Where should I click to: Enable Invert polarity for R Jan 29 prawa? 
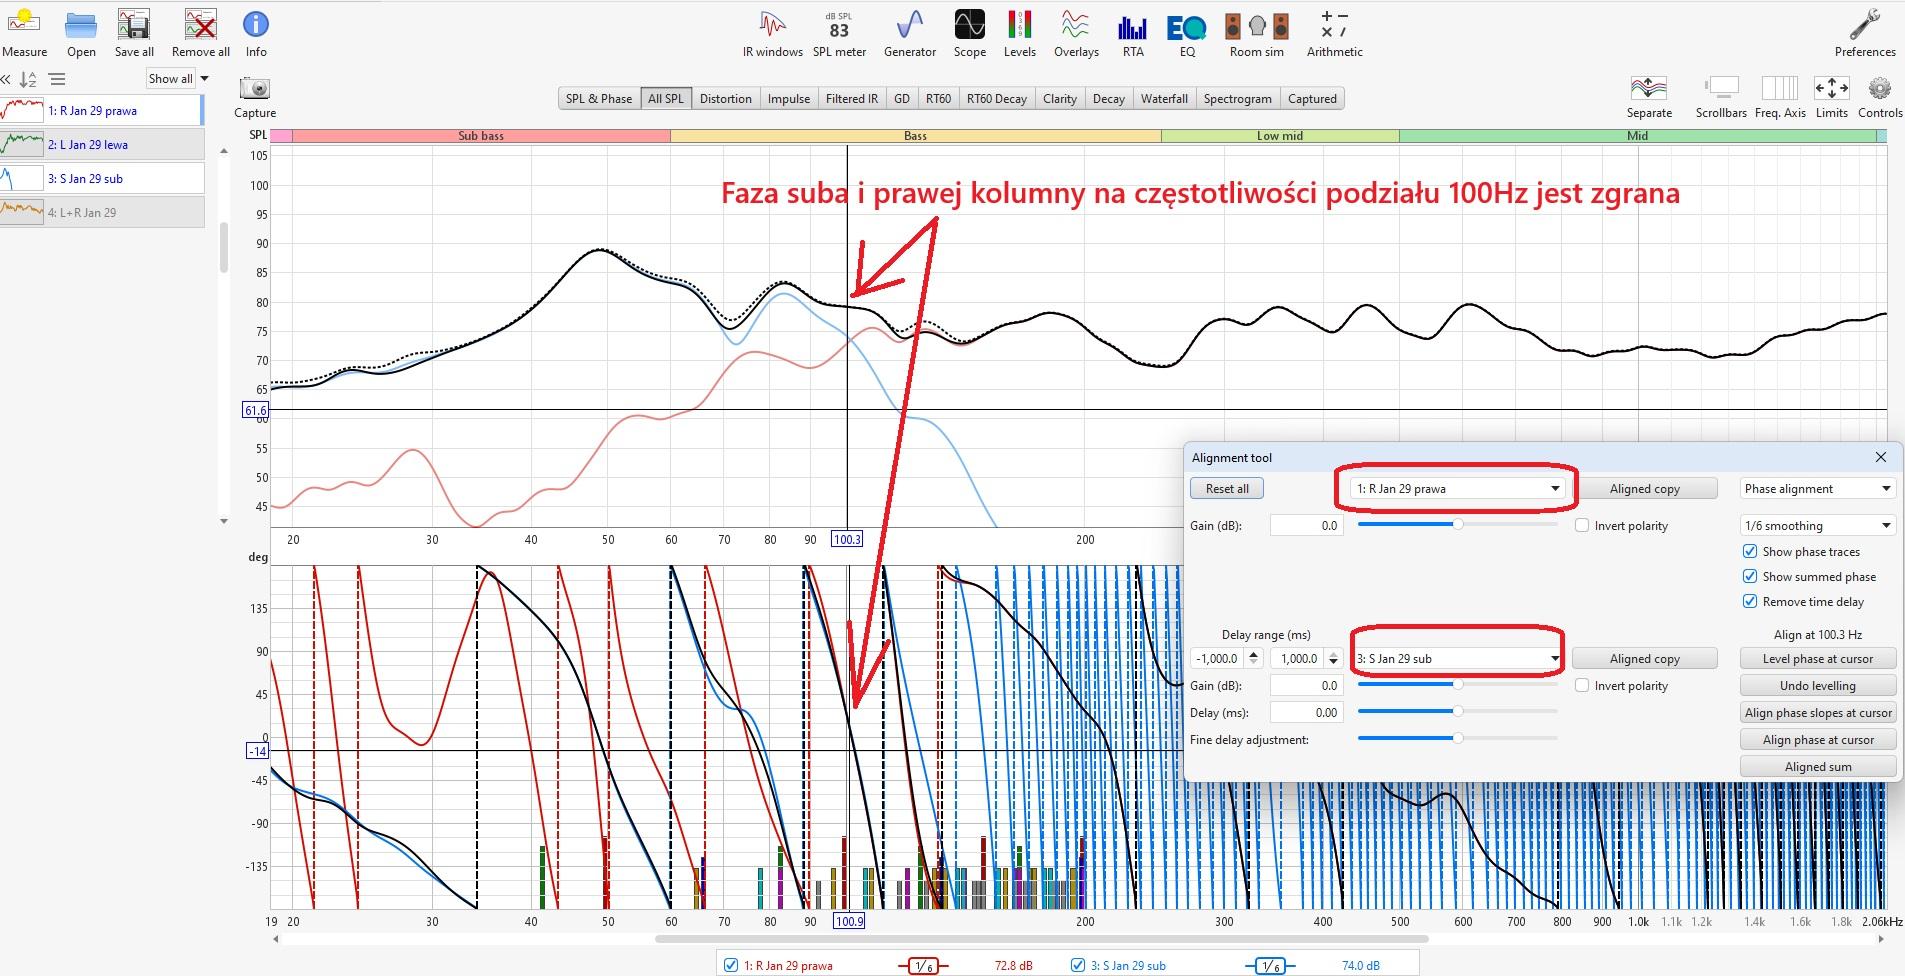[1582, 525]
